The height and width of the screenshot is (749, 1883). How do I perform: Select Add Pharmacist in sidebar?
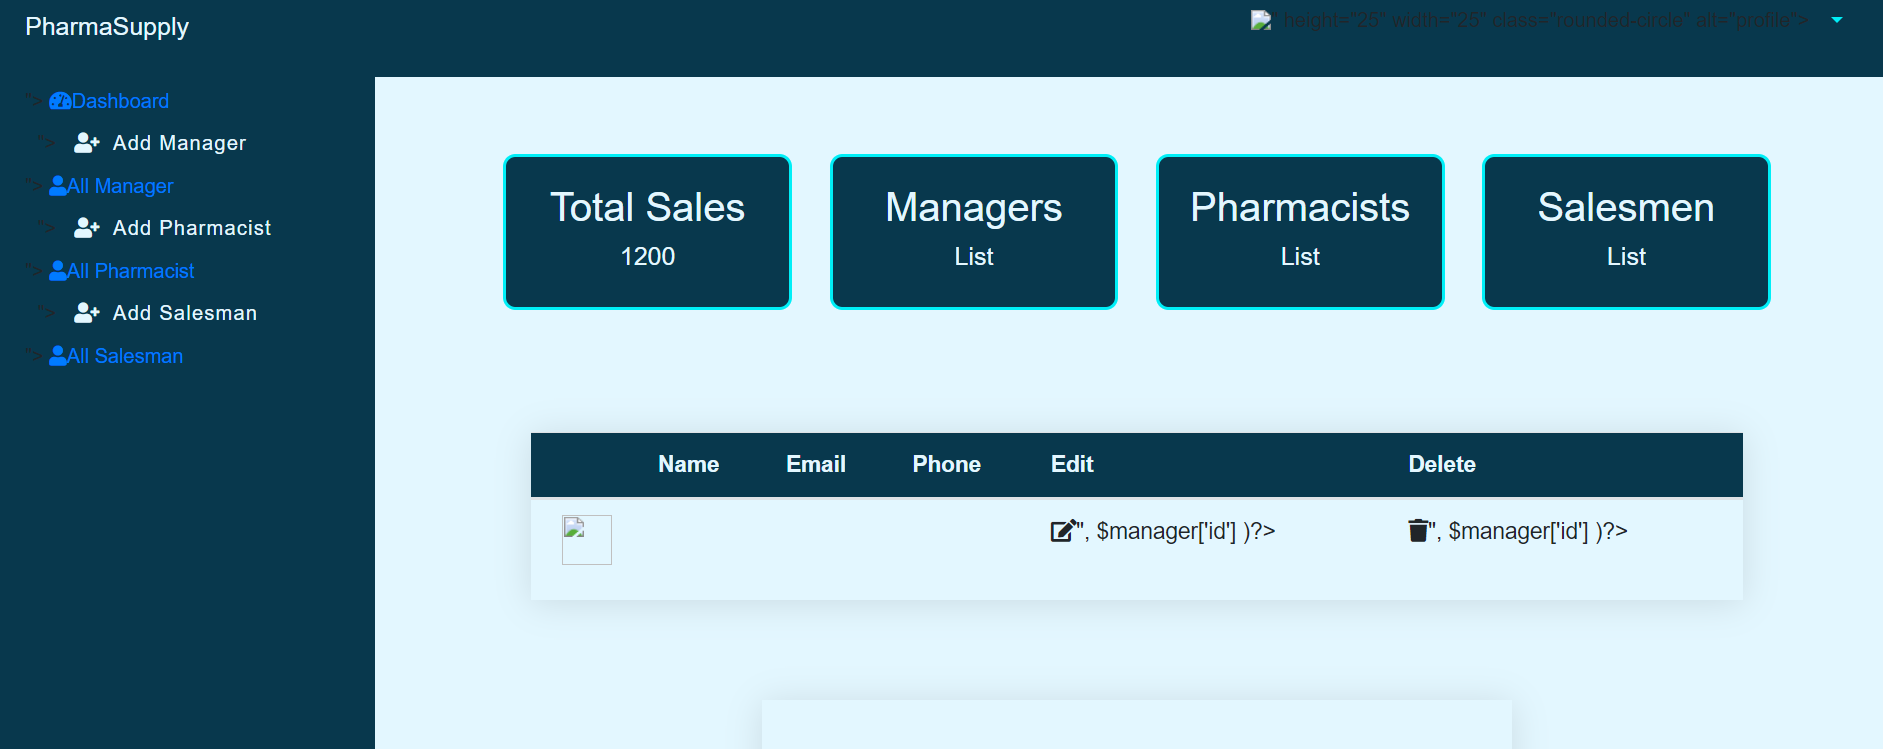click(192, 228)
